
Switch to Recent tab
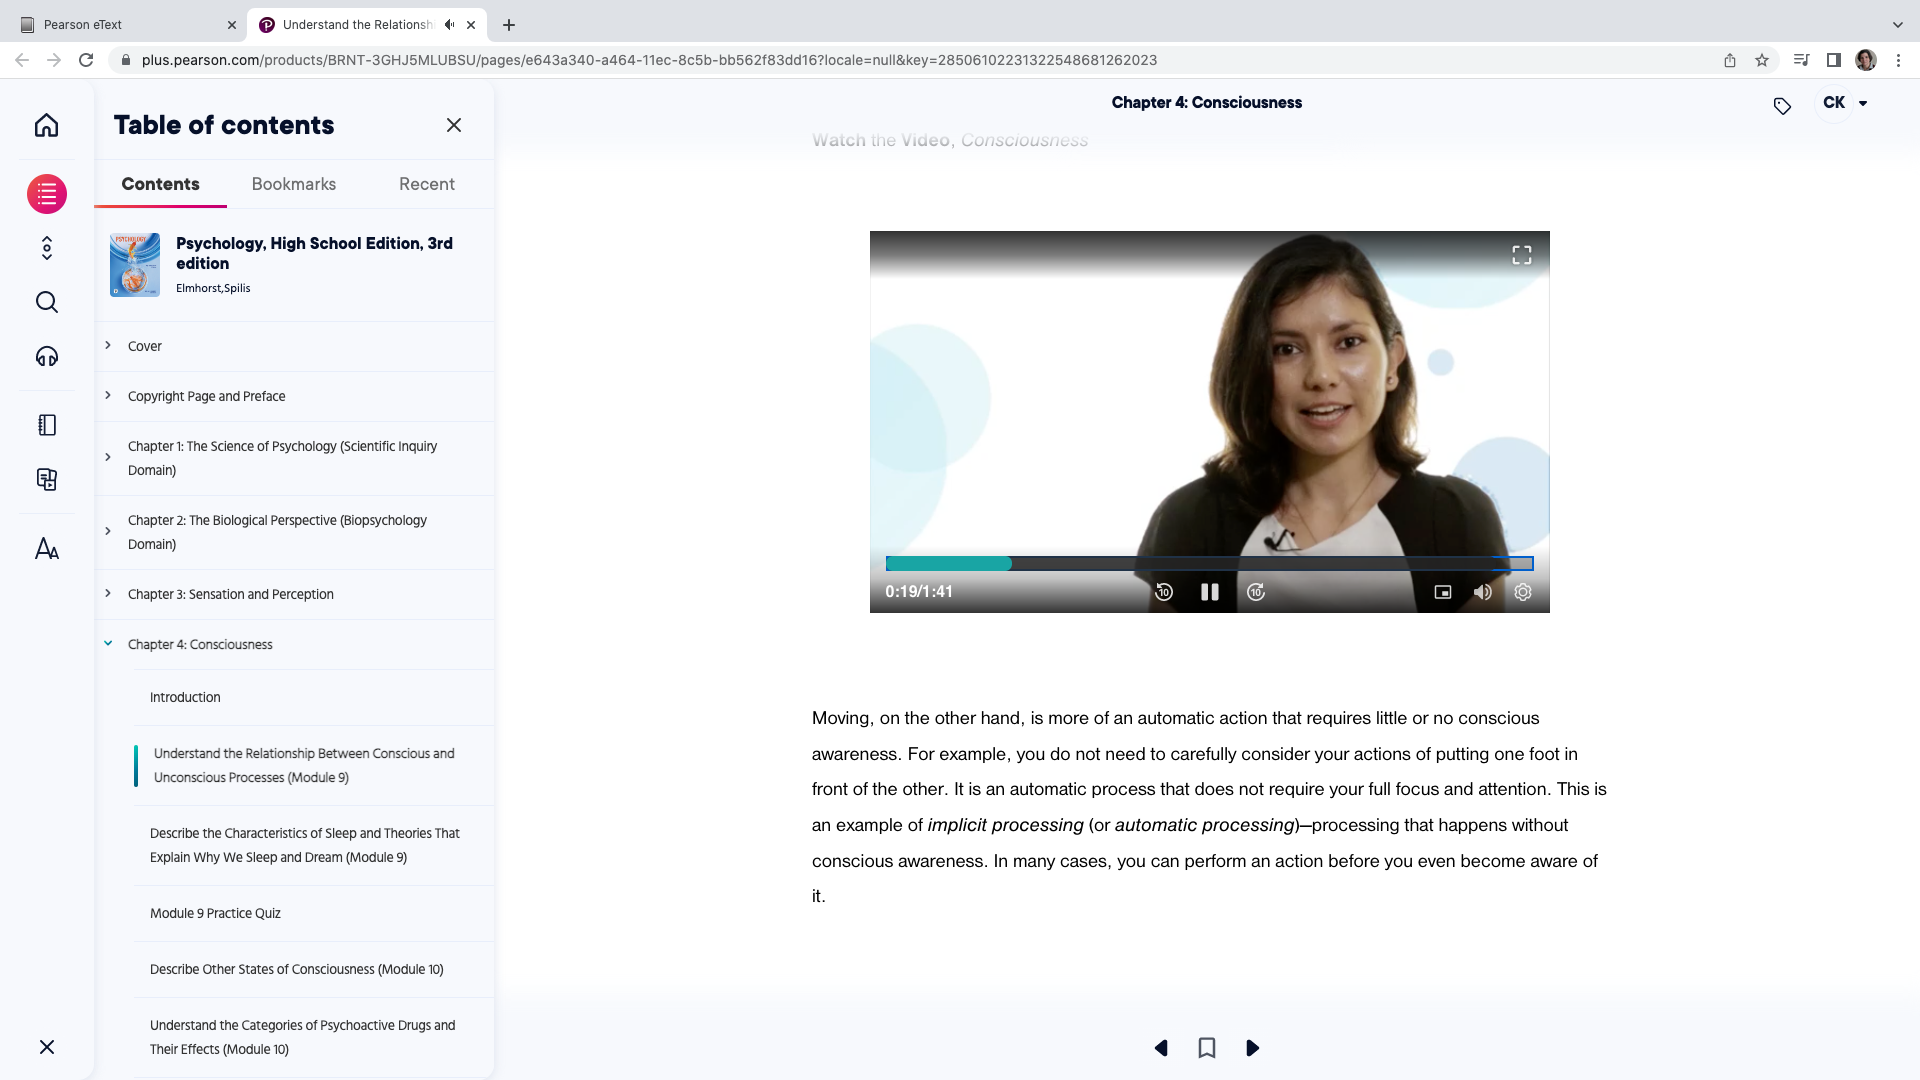click(x=427, y=184)
